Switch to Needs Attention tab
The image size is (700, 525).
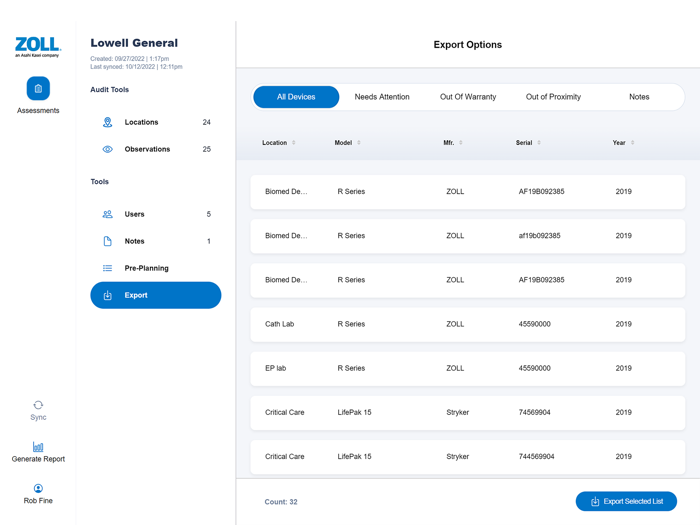coord(382,97)
